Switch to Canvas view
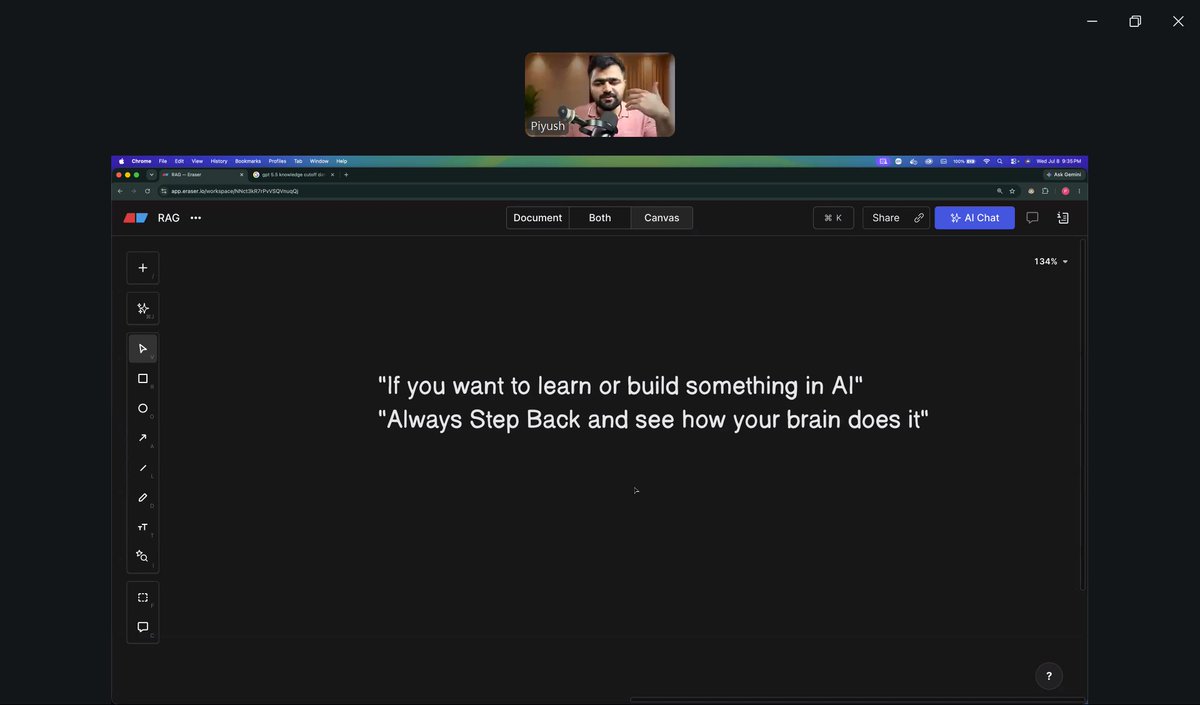The image size is (1200, 705). click(662, 218)
